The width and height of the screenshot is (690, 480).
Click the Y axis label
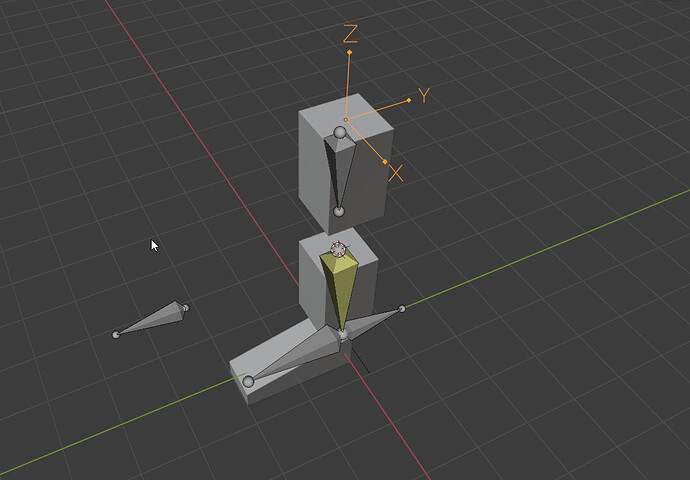point(424,95)
